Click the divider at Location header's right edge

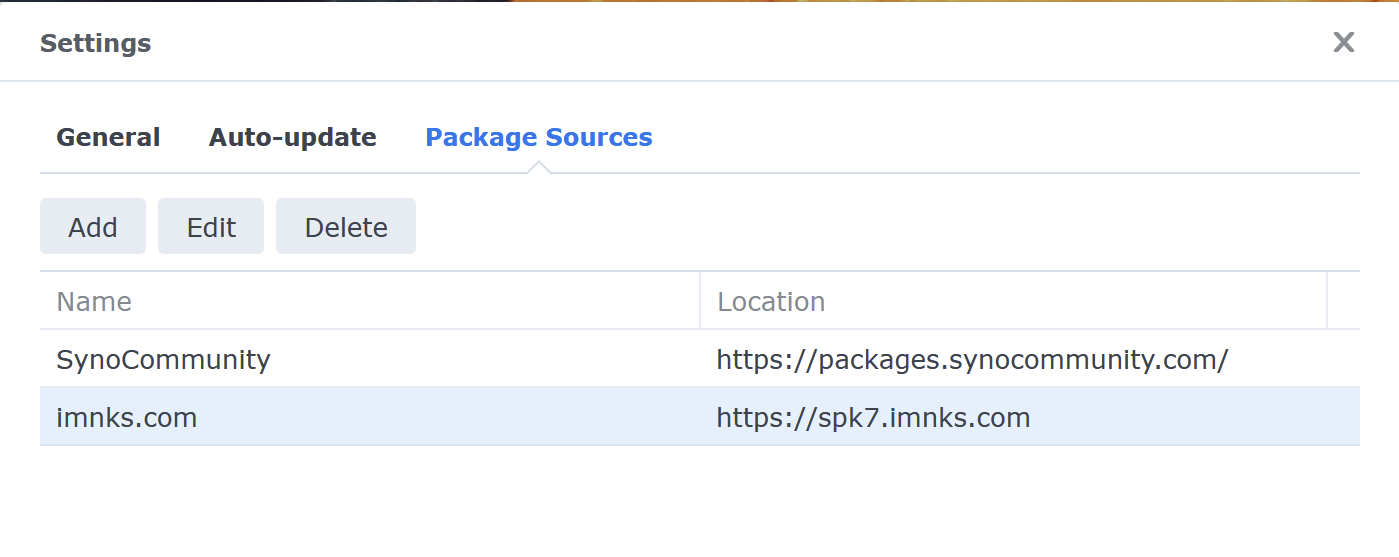point(1327,301)
